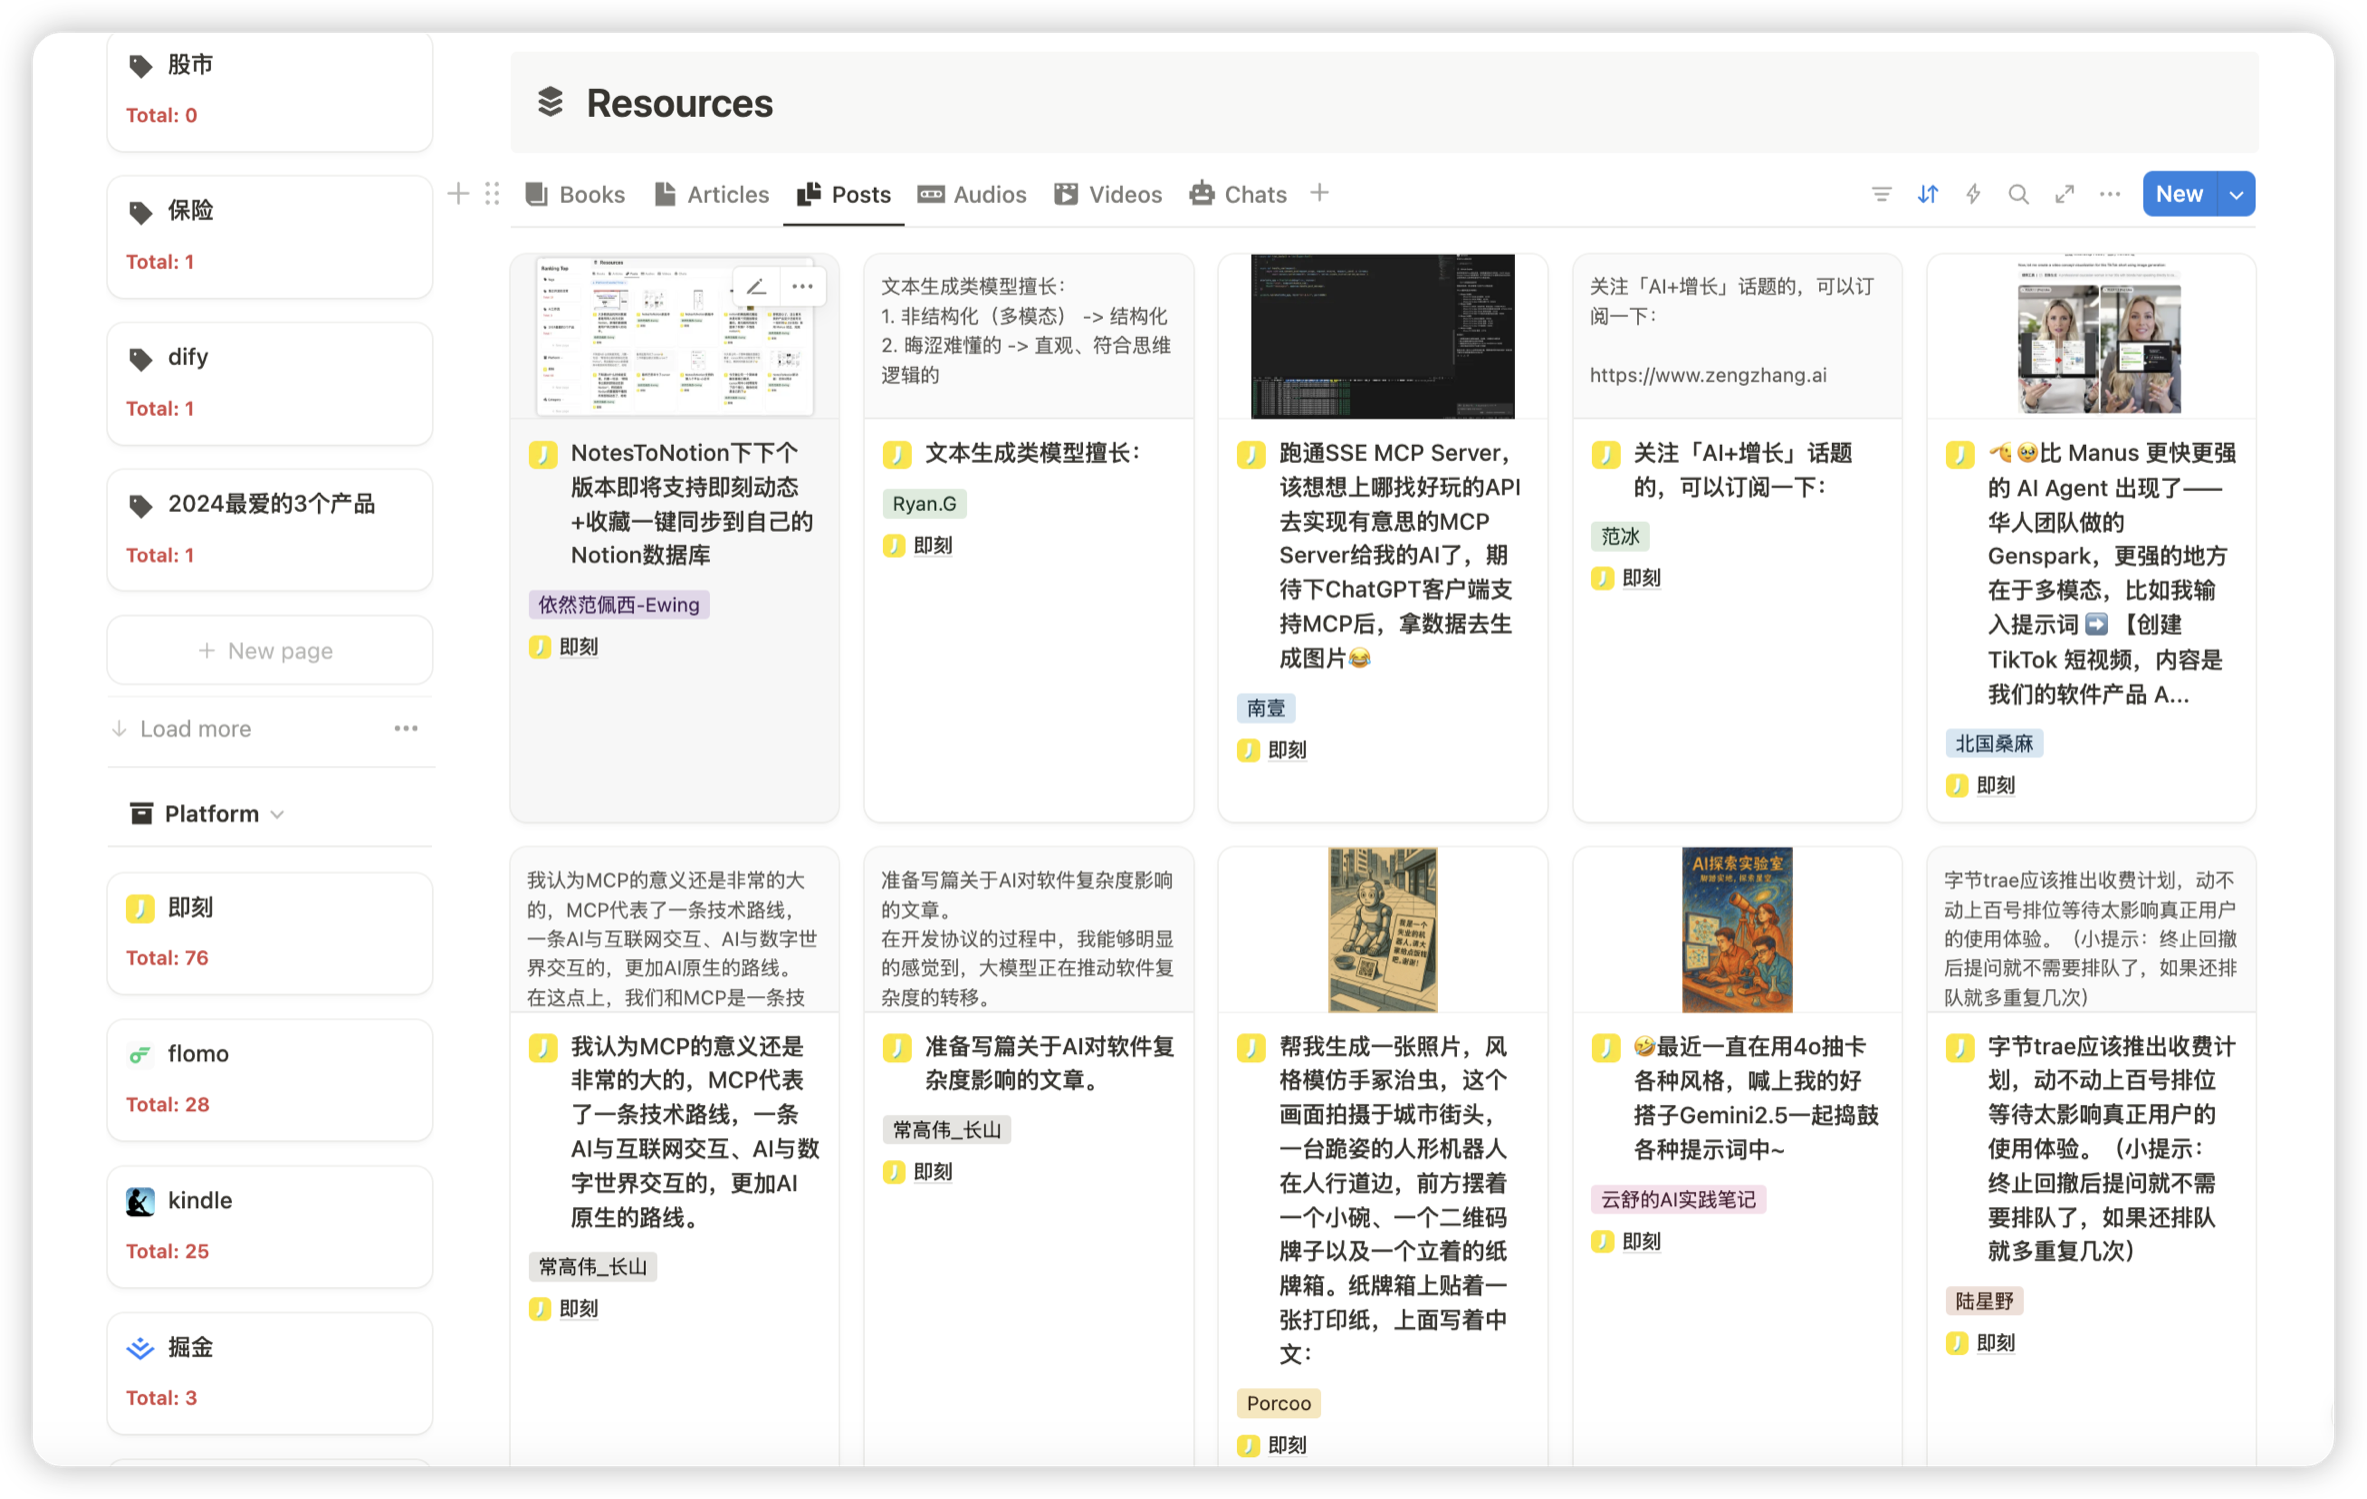Click the search magnifier icon

pyautogui.click(x=2018, y=194)
